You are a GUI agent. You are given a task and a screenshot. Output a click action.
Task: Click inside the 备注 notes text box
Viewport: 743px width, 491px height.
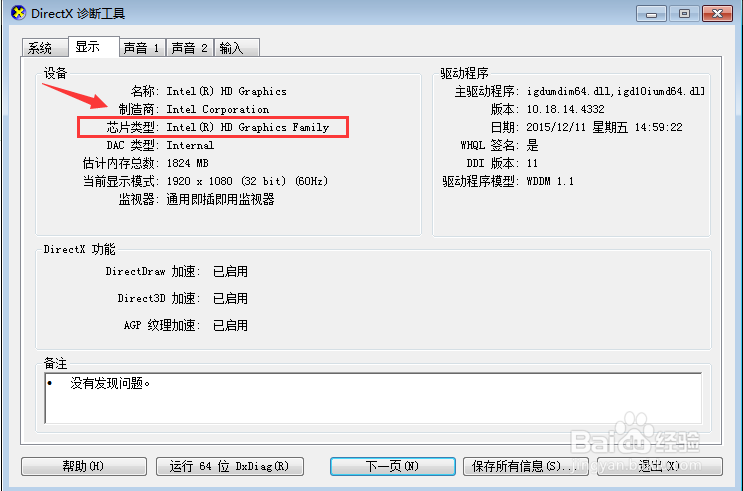point(373,398)
